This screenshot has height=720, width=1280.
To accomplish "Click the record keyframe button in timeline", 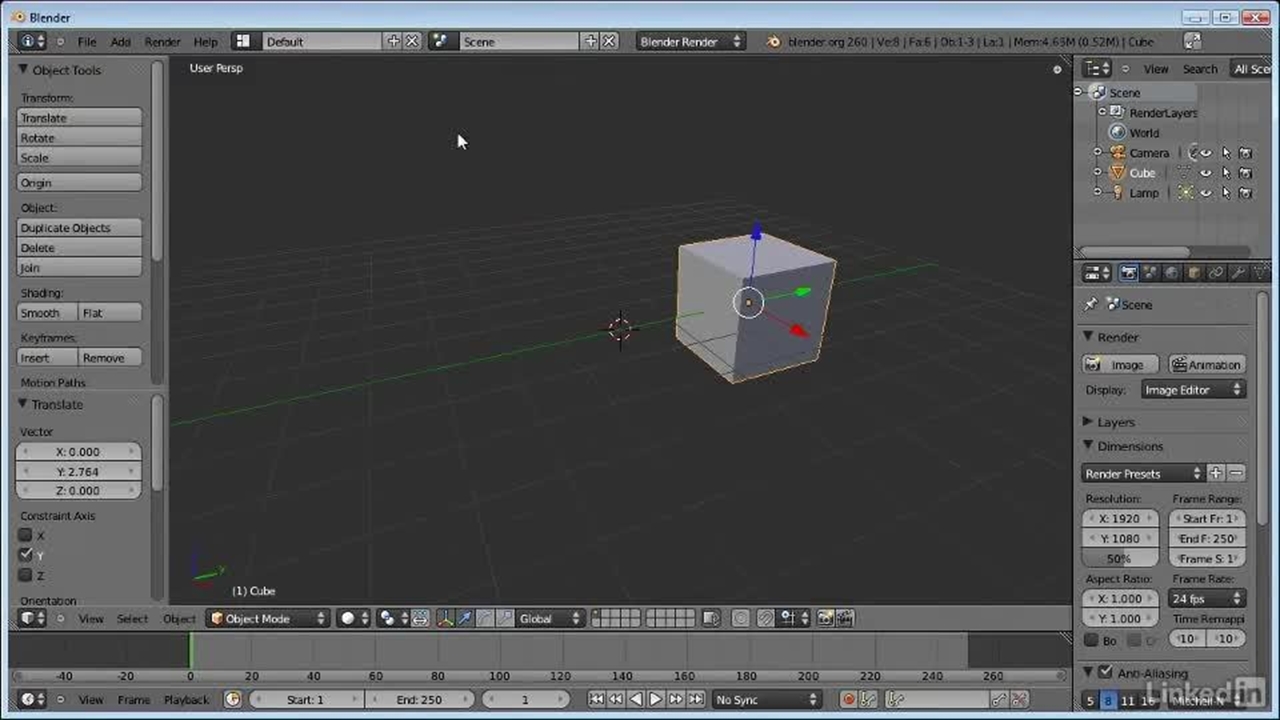I will coord(848,700).
